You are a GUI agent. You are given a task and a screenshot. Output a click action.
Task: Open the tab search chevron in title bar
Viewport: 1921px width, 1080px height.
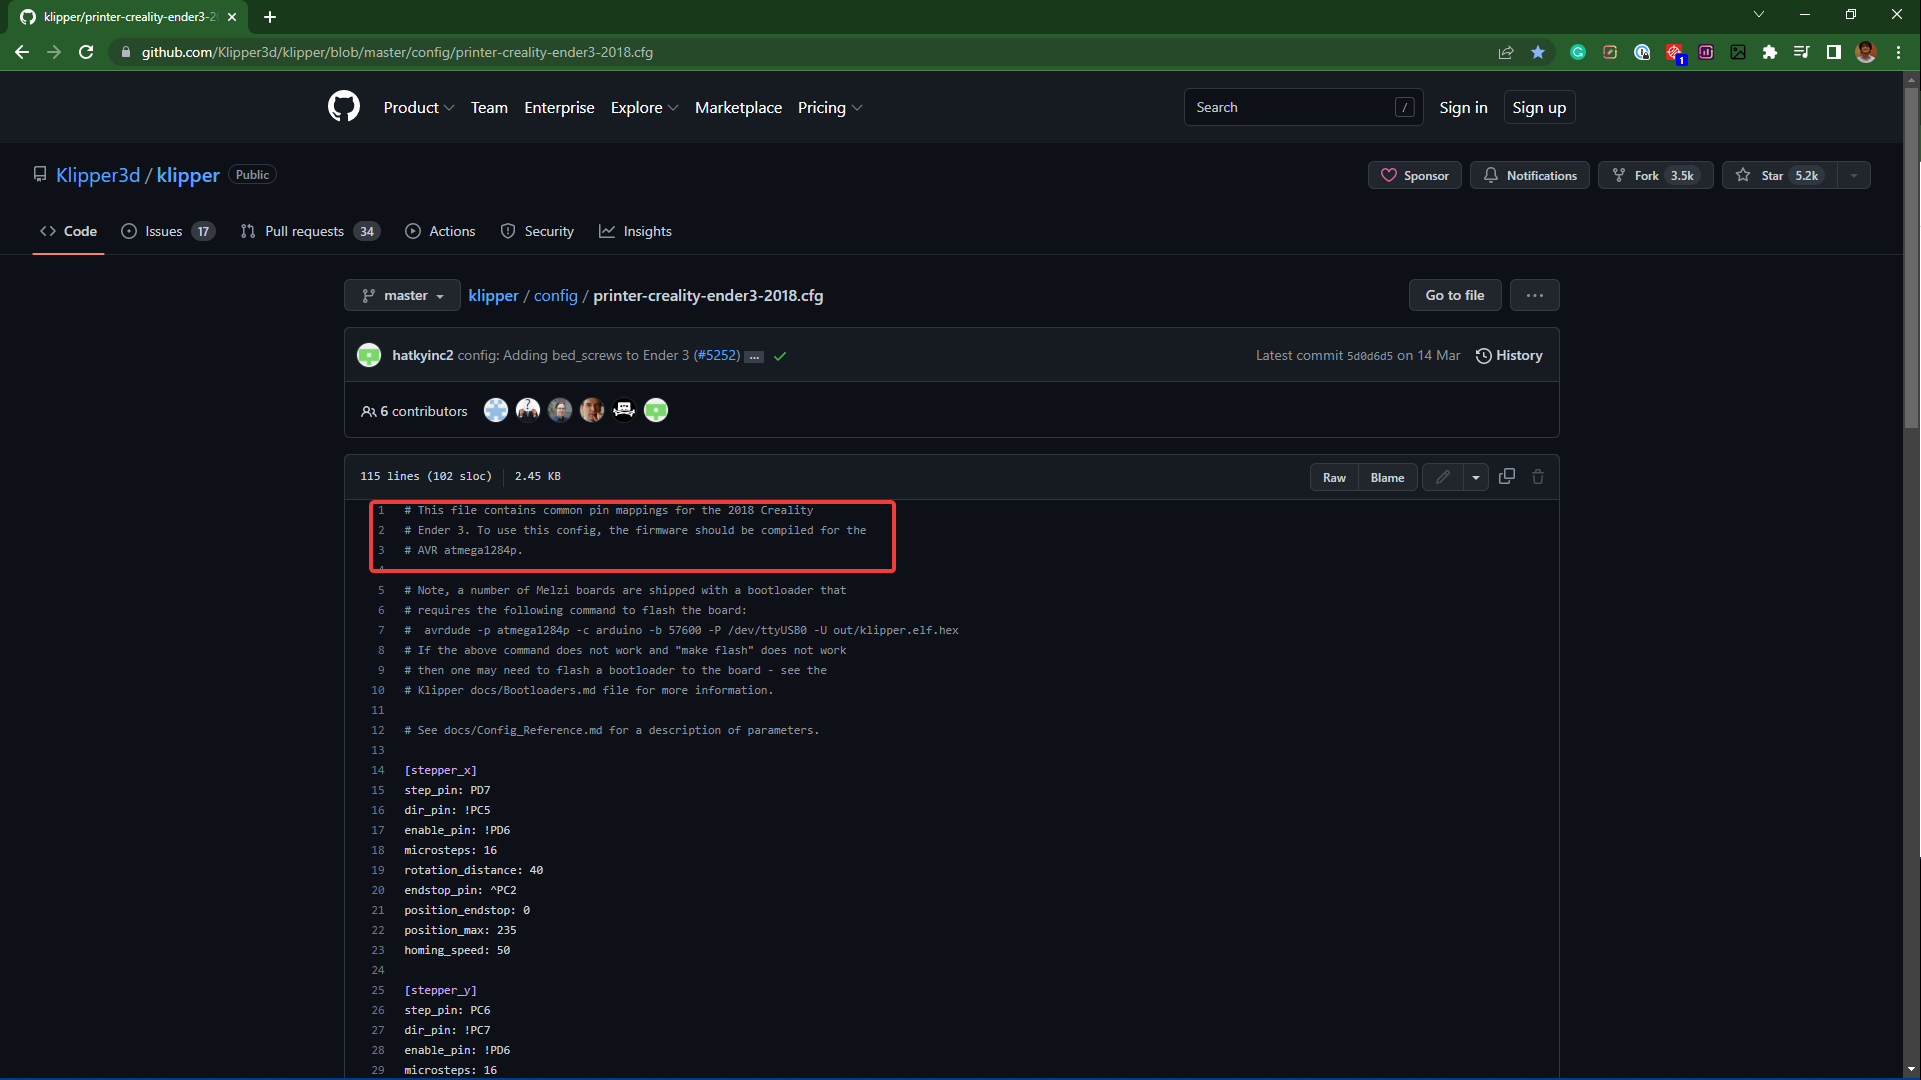click(1759, 14)
